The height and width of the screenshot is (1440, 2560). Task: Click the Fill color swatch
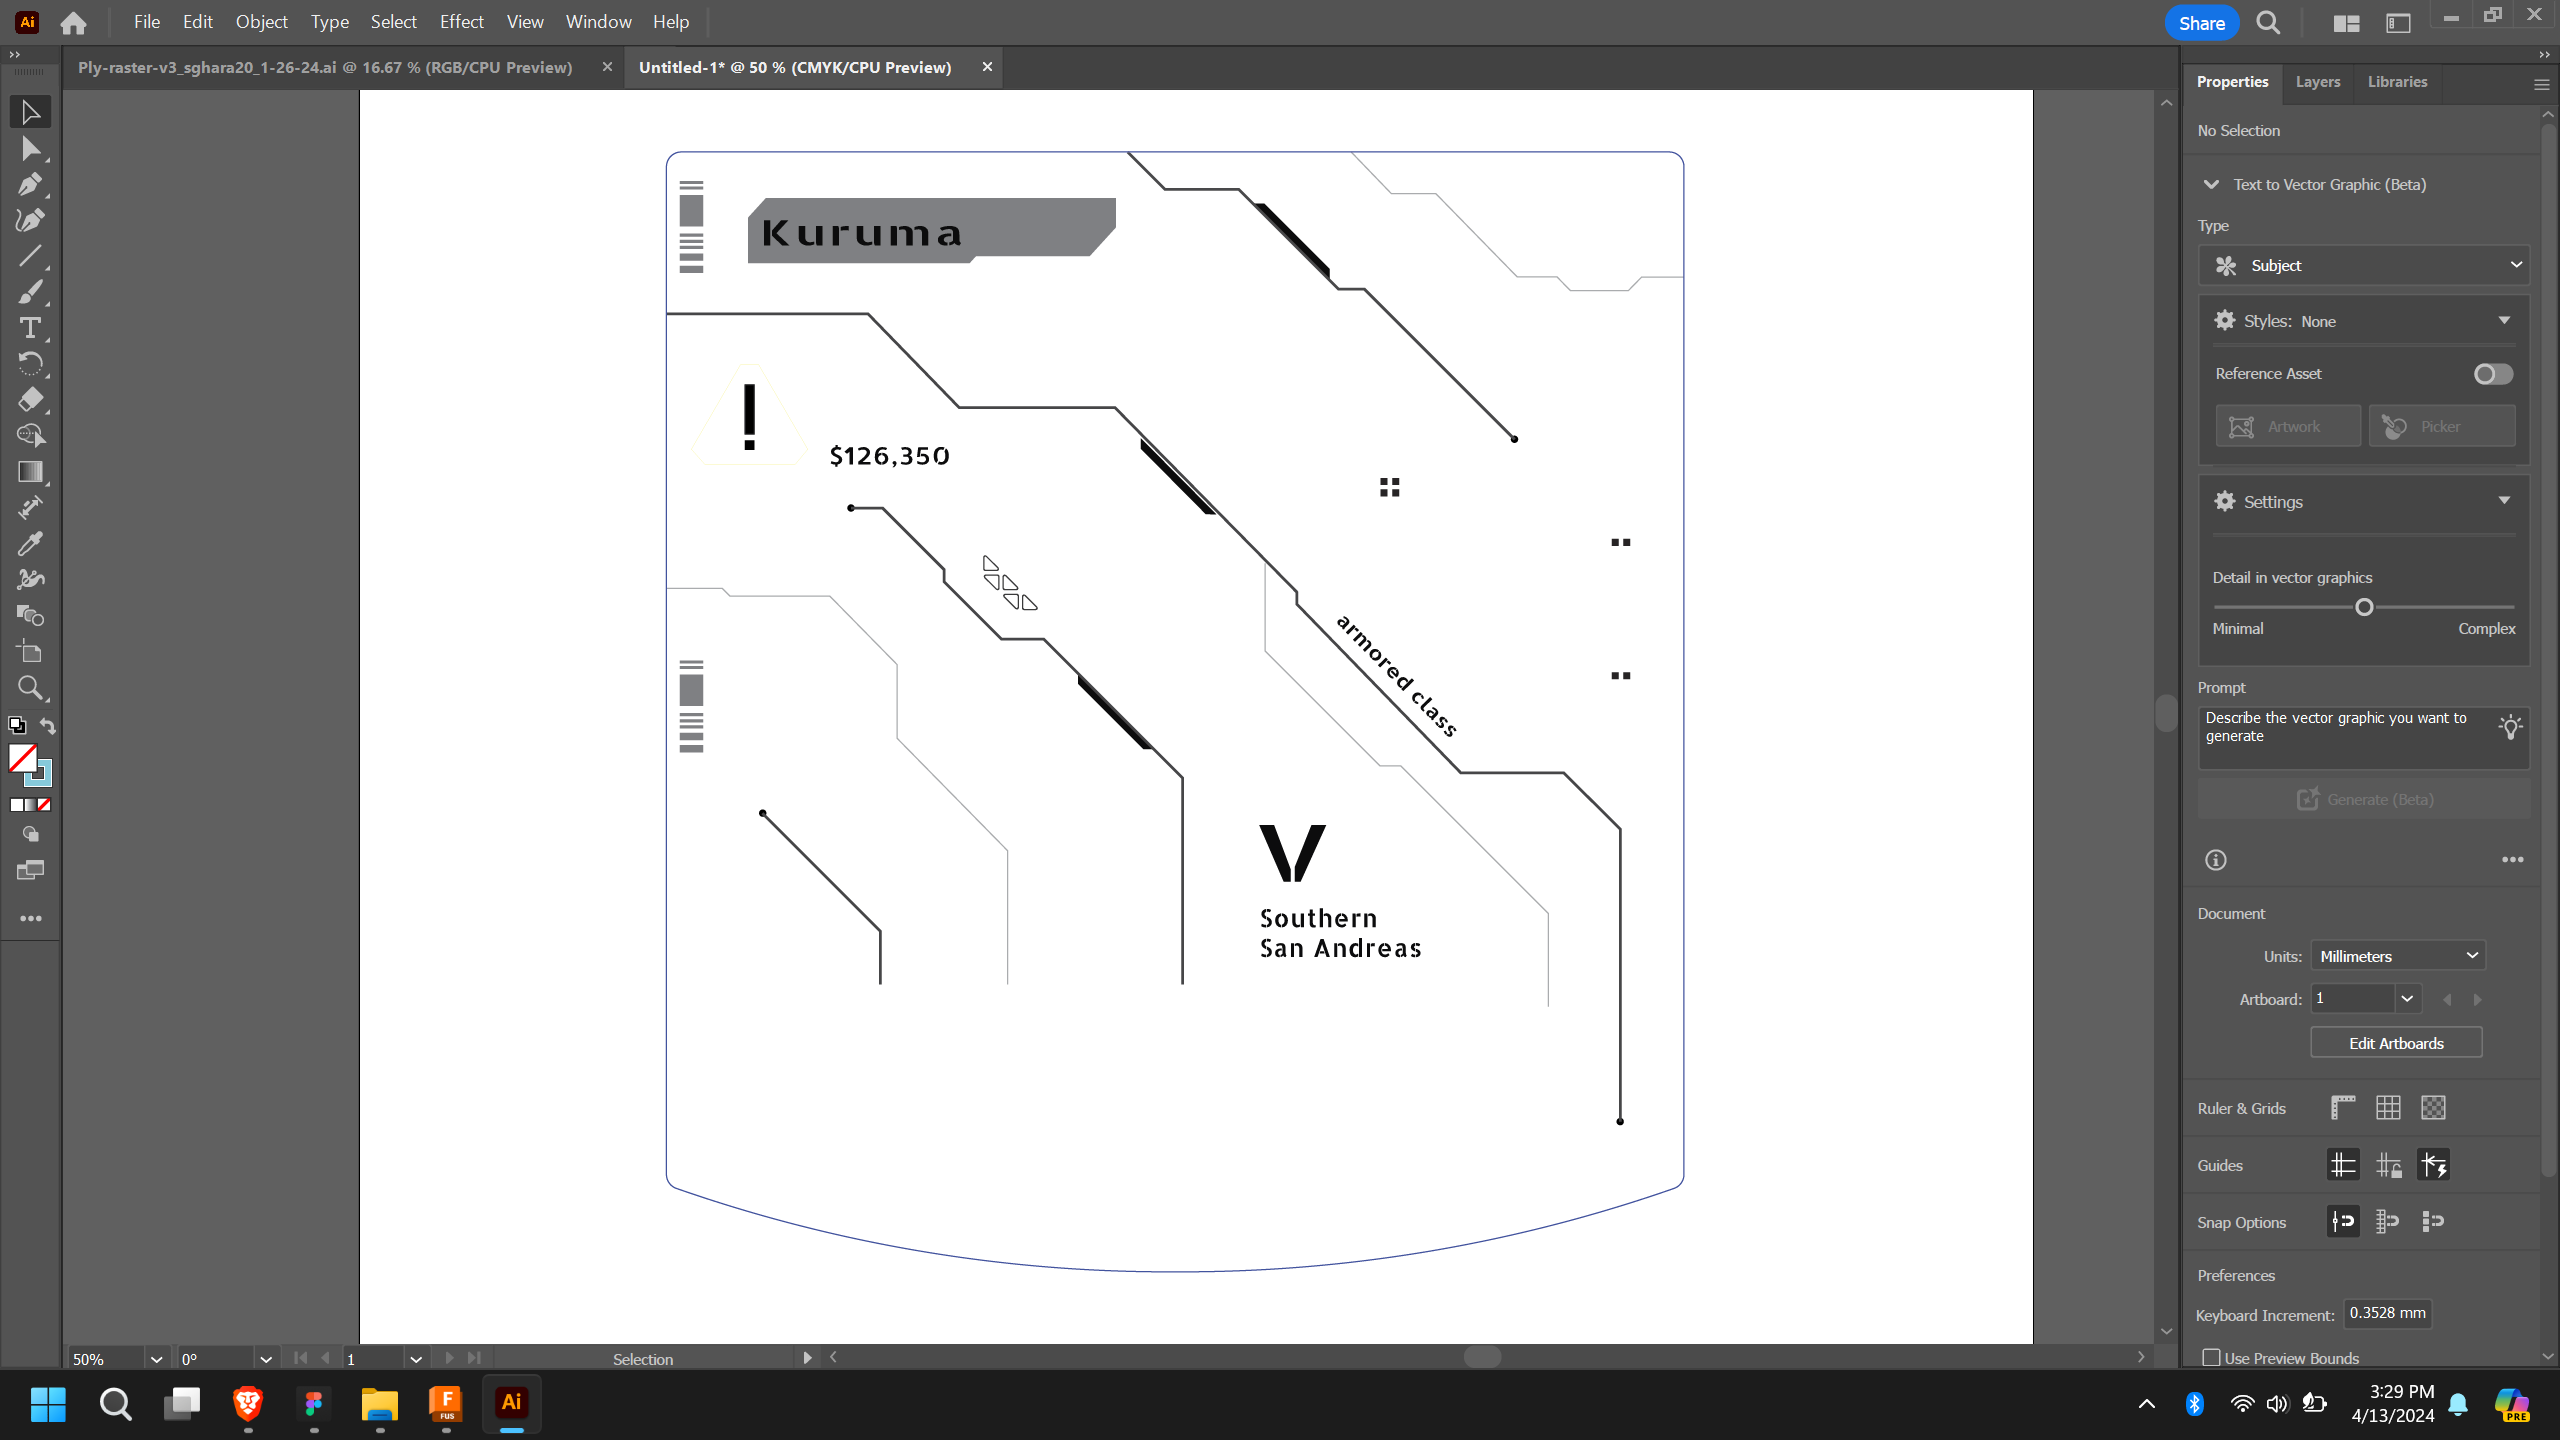(22, 759)
